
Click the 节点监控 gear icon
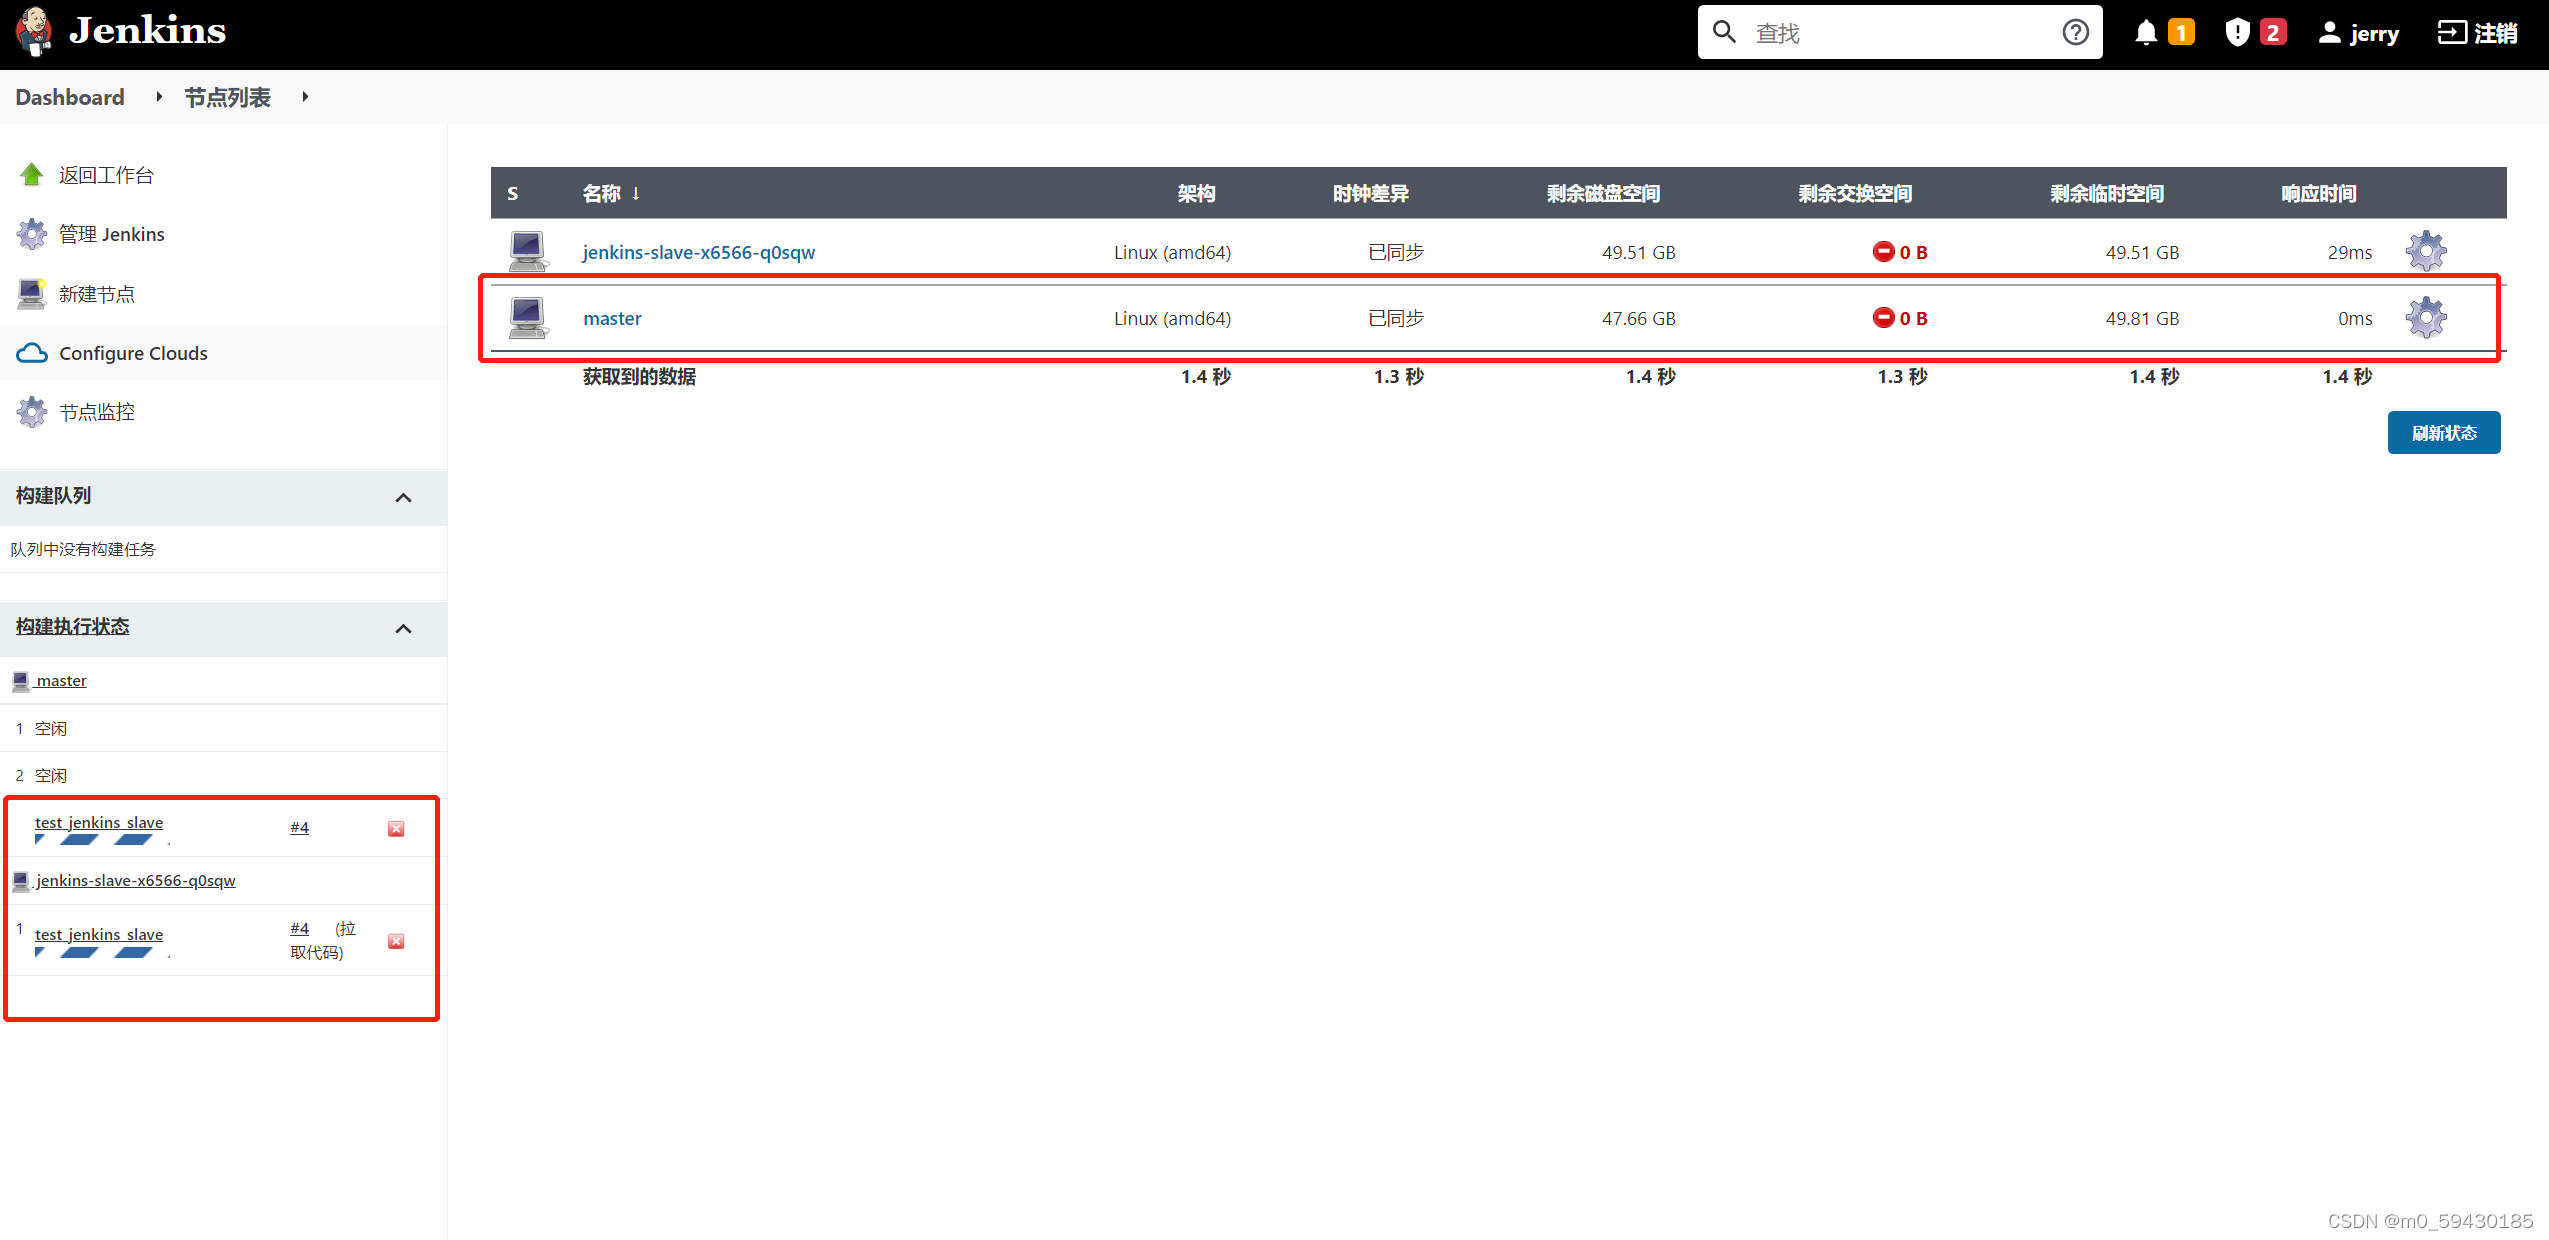(32, 412)
